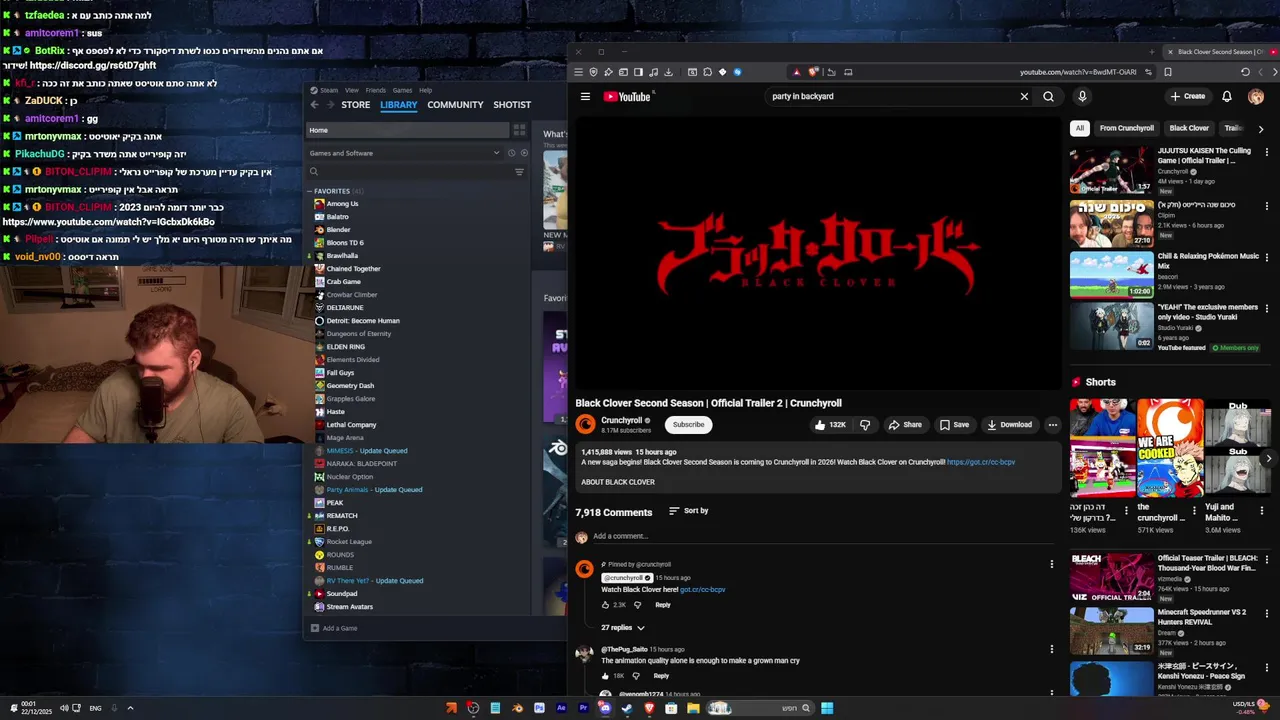Open the YouTube account avatar menu
Viewport: 1280px width, 720px height.
pos(1256,97)
